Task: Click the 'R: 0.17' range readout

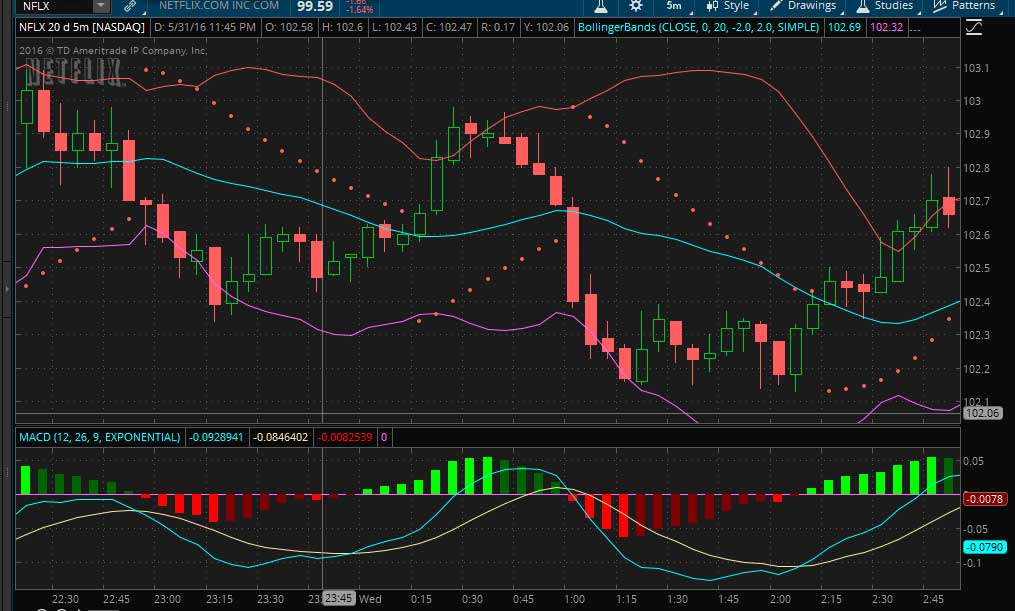Action: (498, 27)
